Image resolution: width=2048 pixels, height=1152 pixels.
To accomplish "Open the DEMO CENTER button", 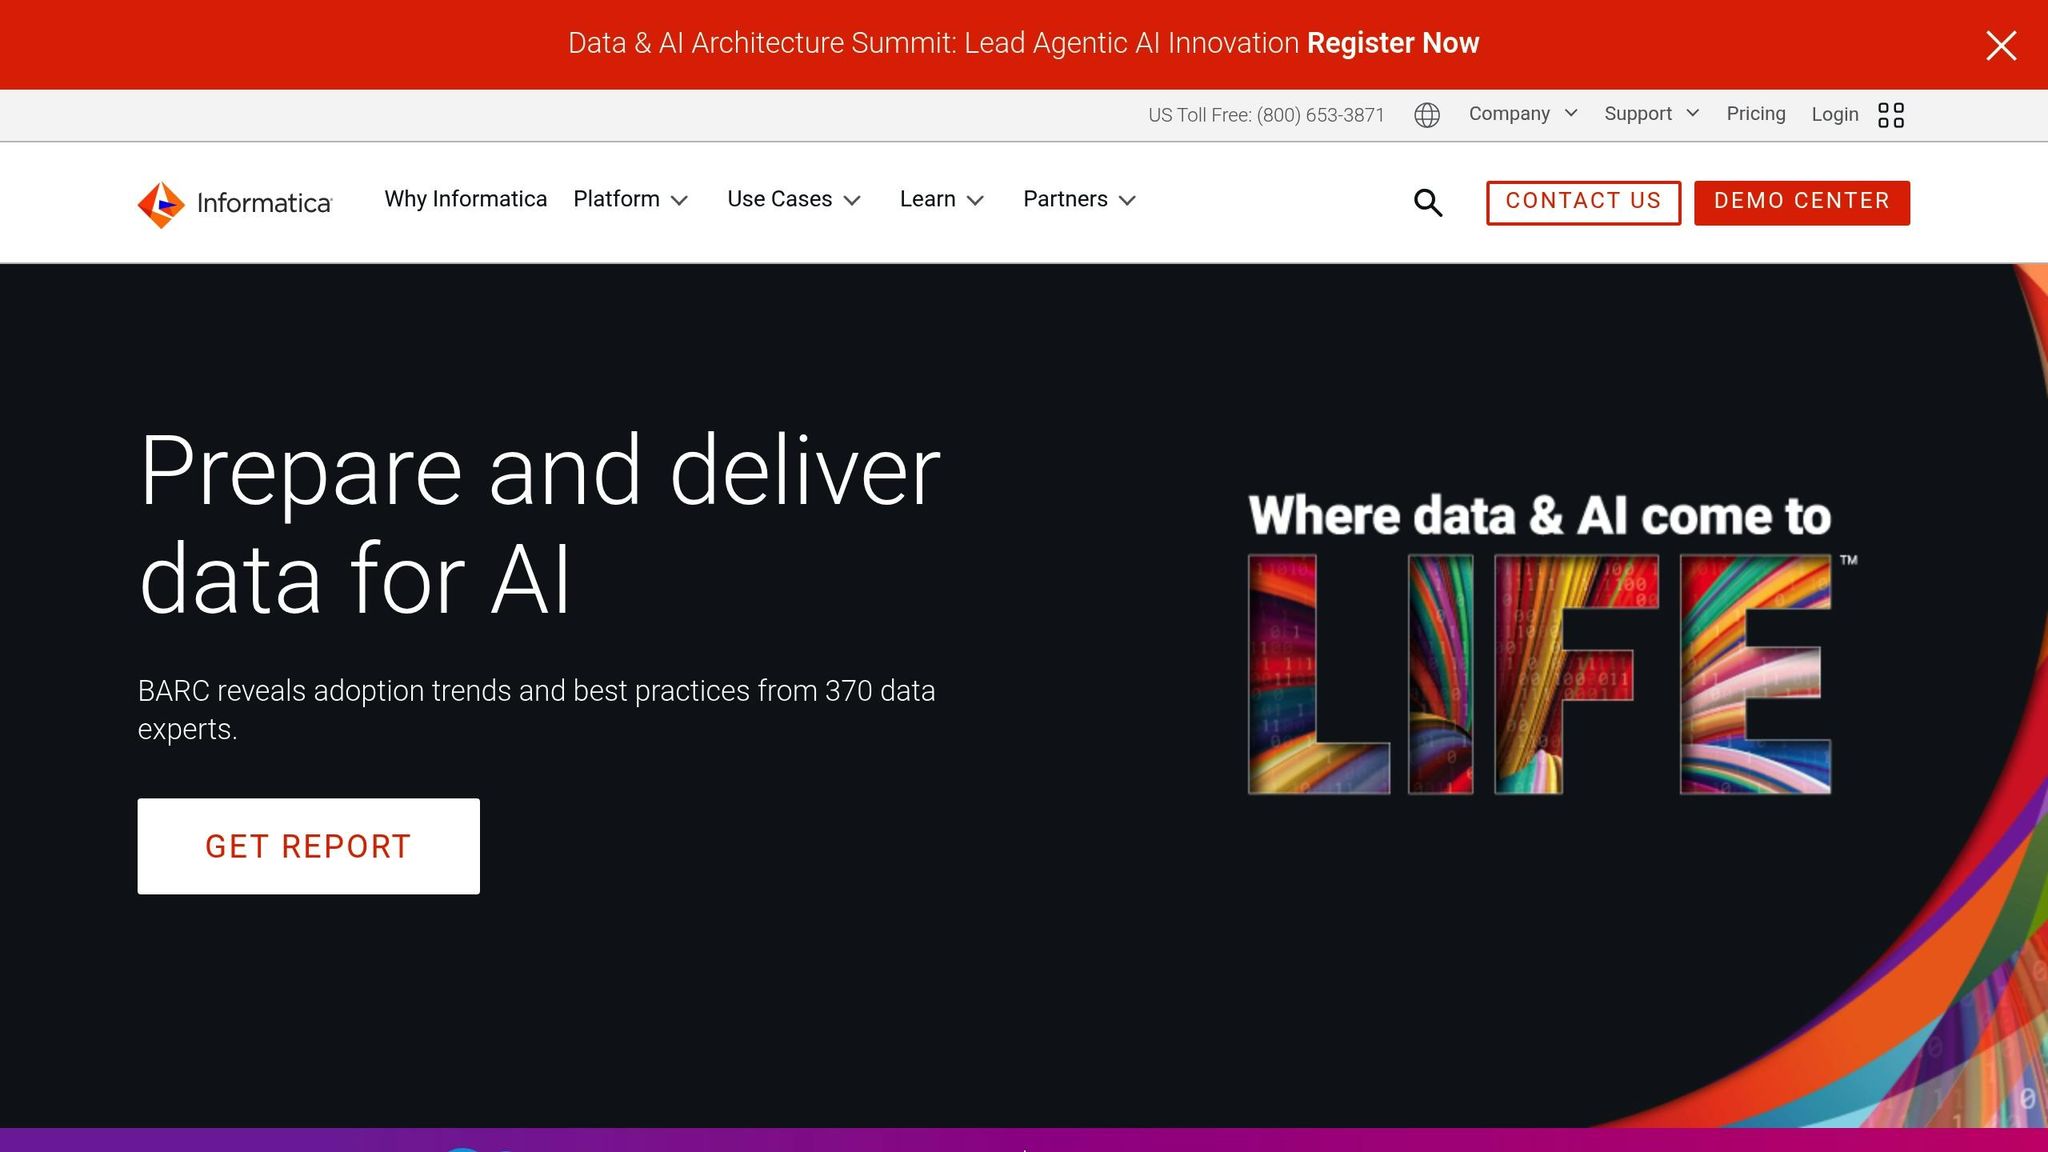I will (x=1801, y=202).
